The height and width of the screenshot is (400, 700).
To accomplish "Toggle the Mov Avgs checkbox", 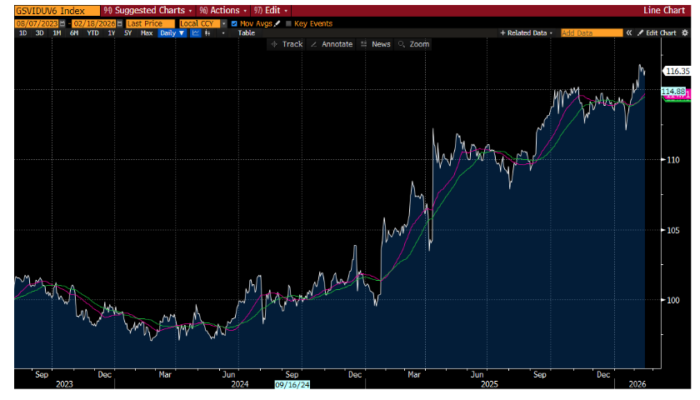I will 234,22.
